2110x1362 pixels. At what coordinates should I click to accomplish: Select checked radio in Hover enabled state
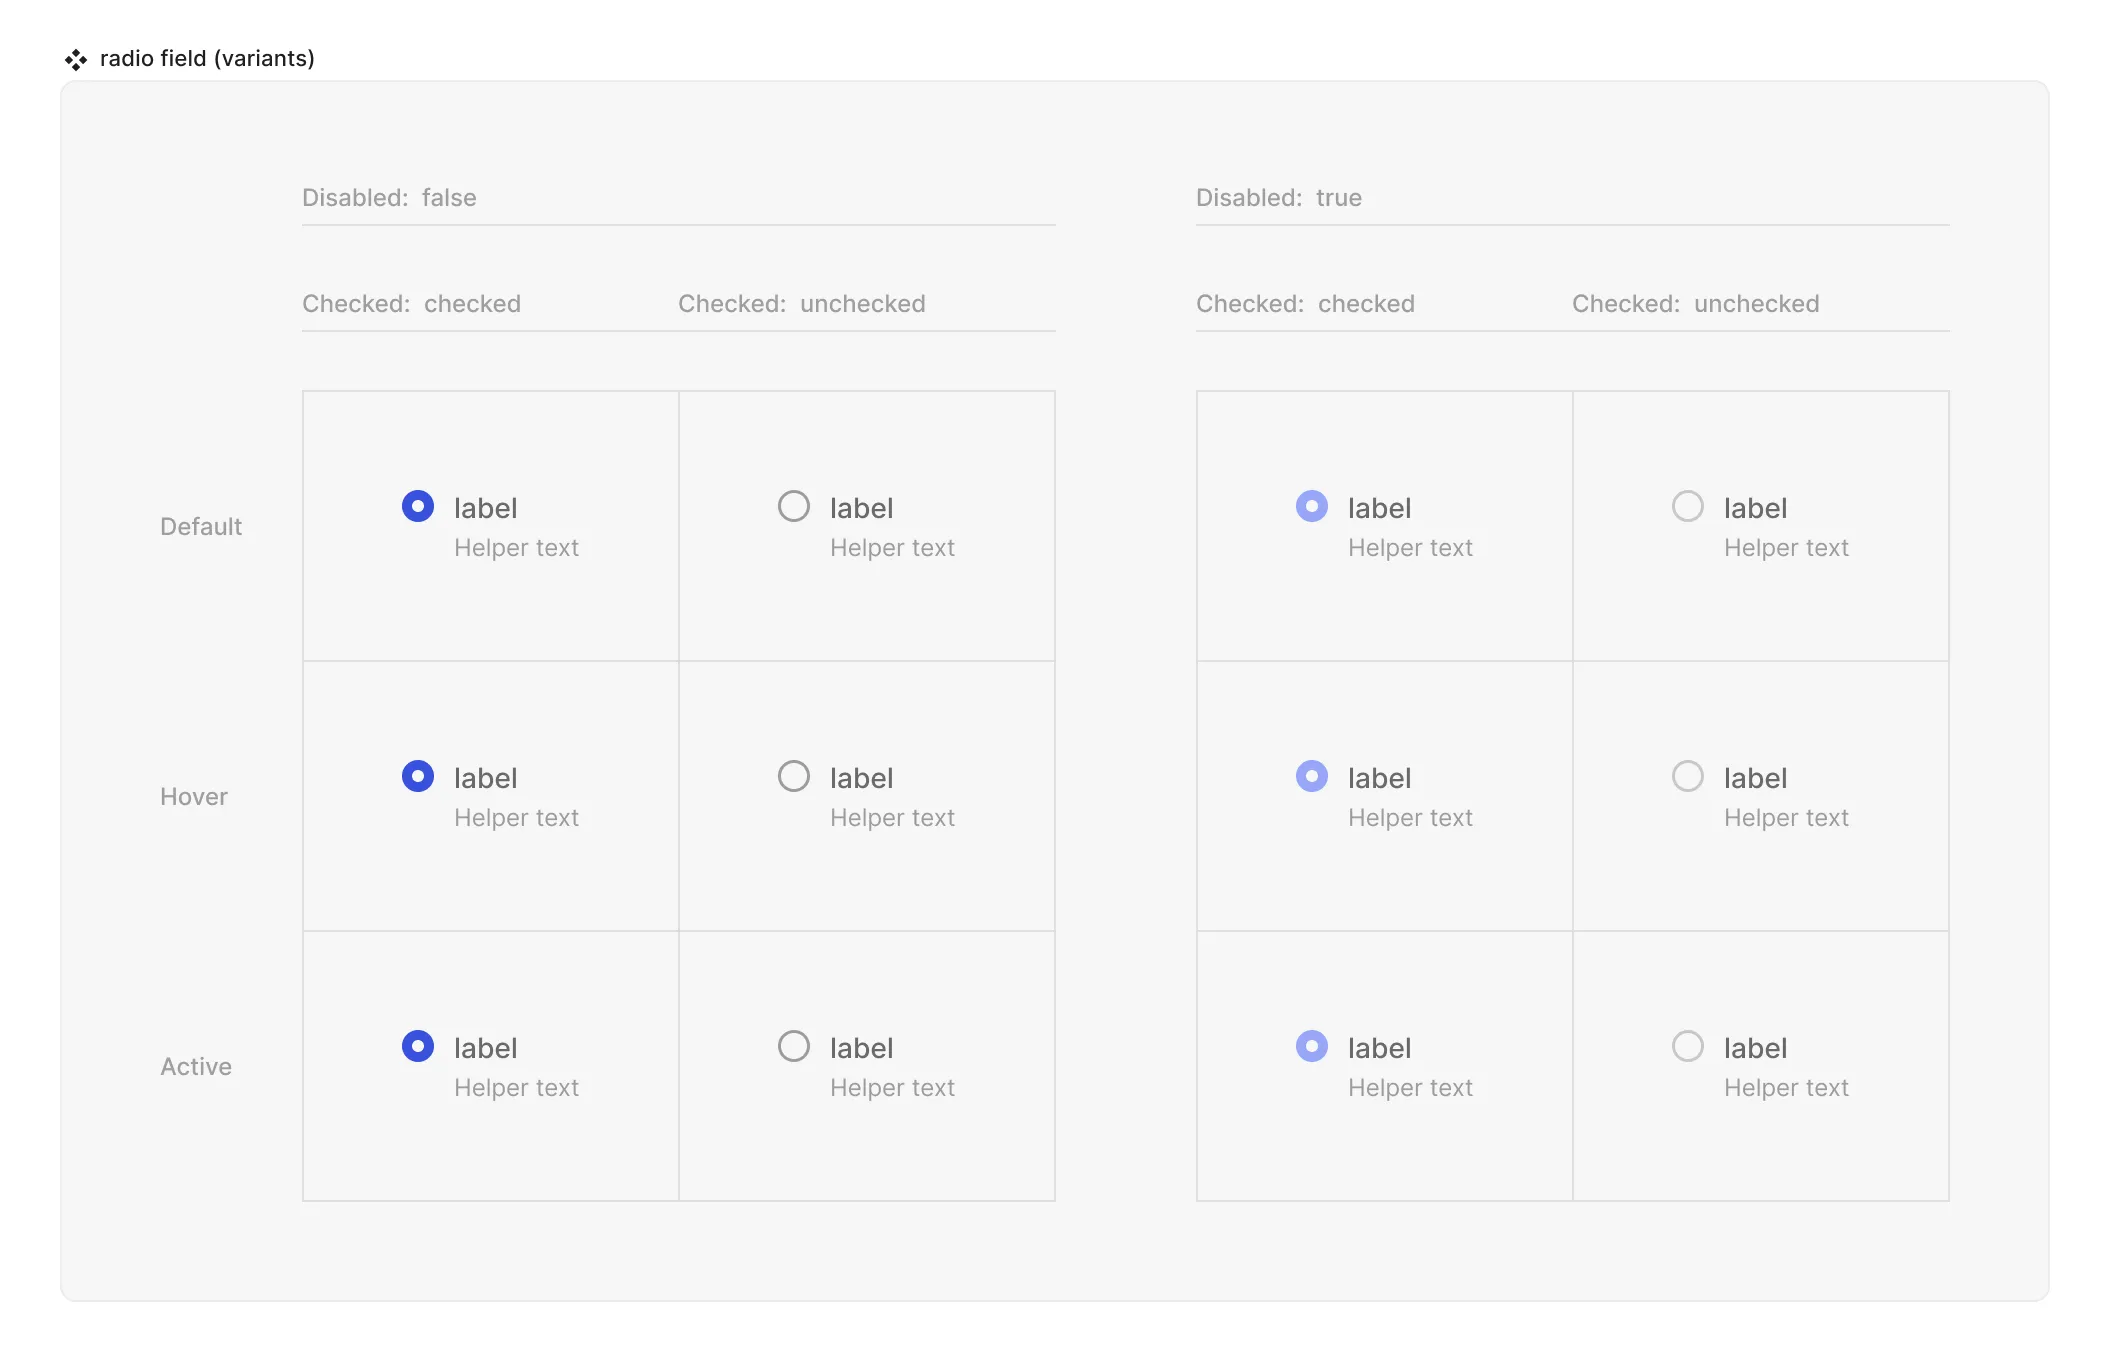418,776
